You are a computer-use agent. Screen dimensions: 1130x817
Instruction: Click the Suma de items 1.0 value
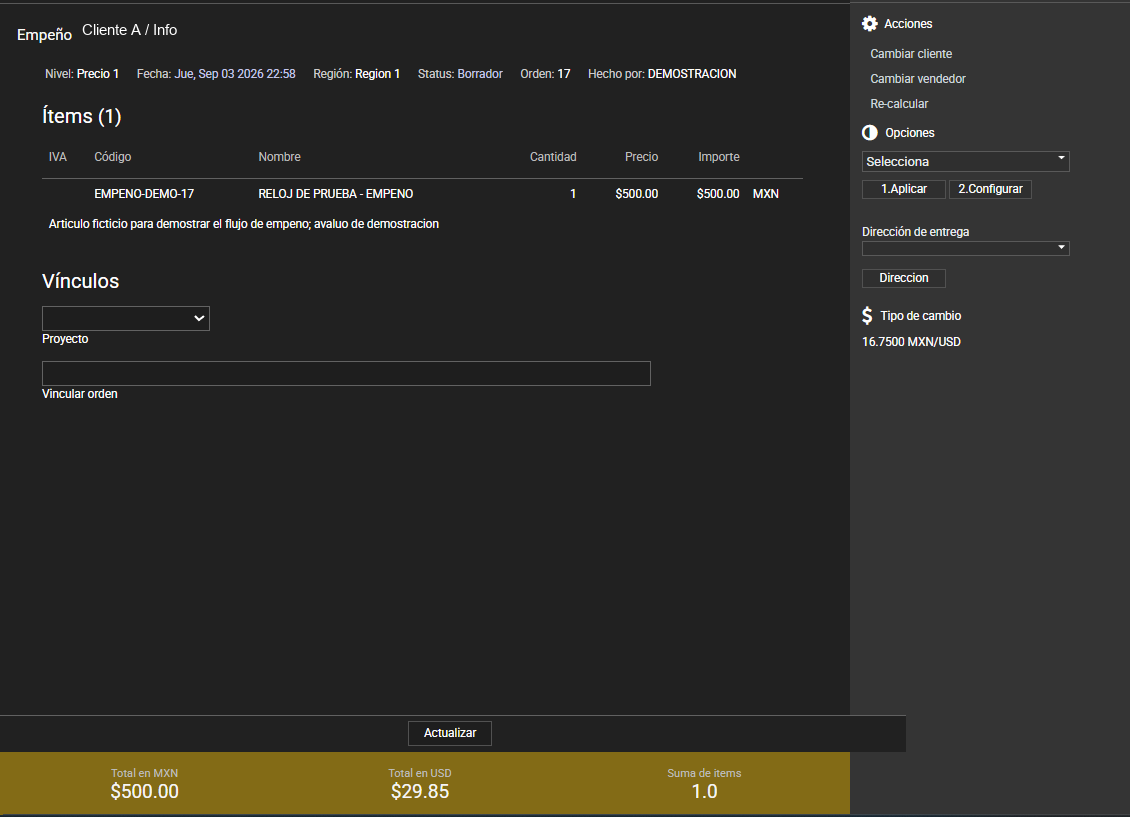coord(704,792)
